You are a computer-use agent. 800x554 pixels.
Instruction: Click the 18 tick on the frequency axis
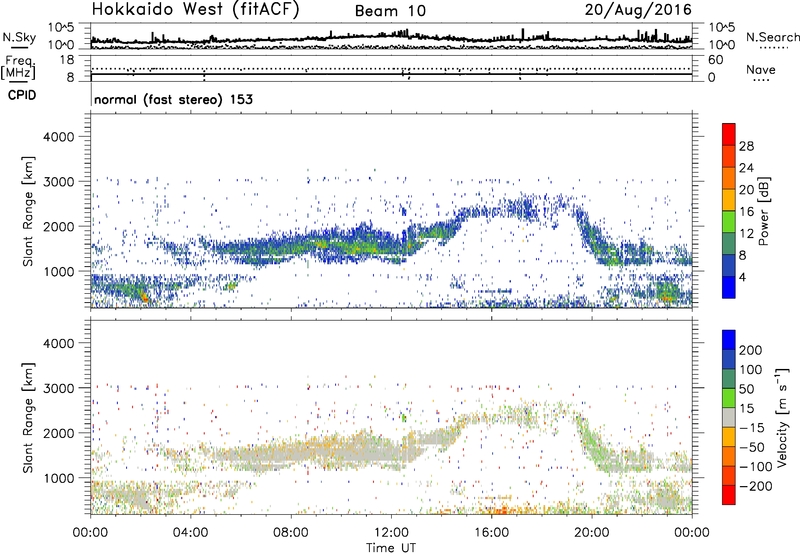67,60
